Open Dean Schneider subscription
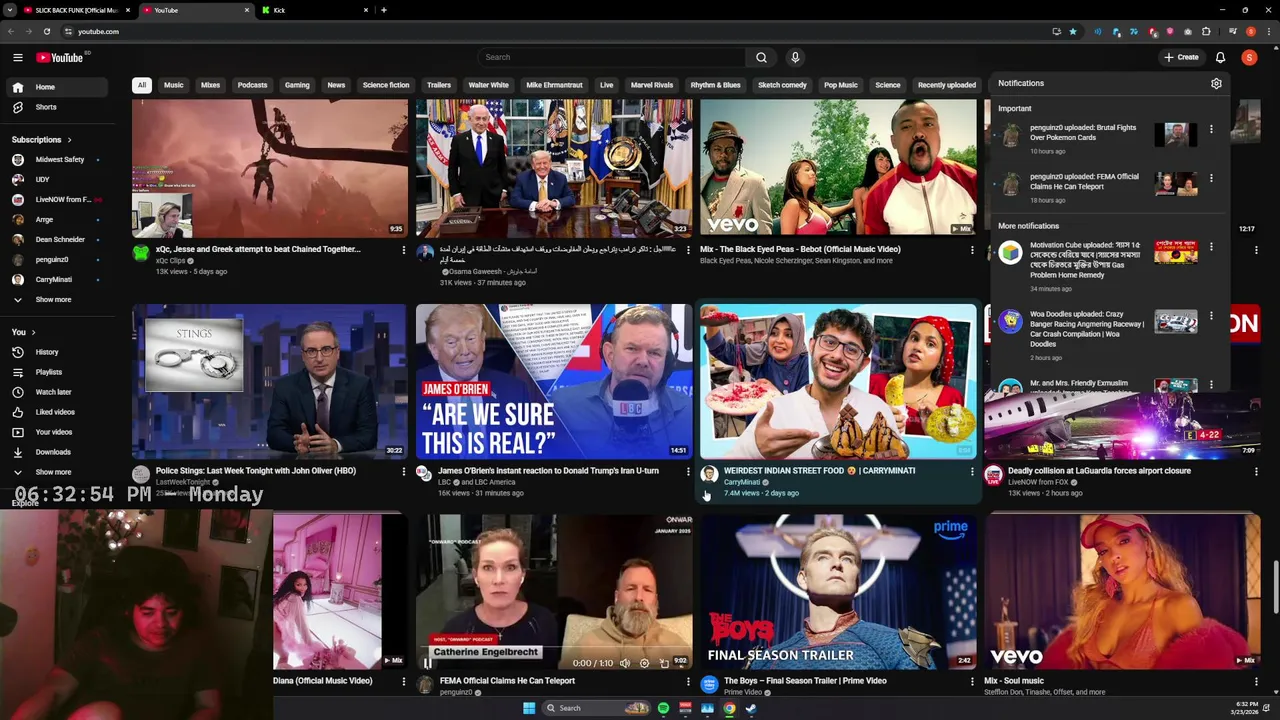 58,240
